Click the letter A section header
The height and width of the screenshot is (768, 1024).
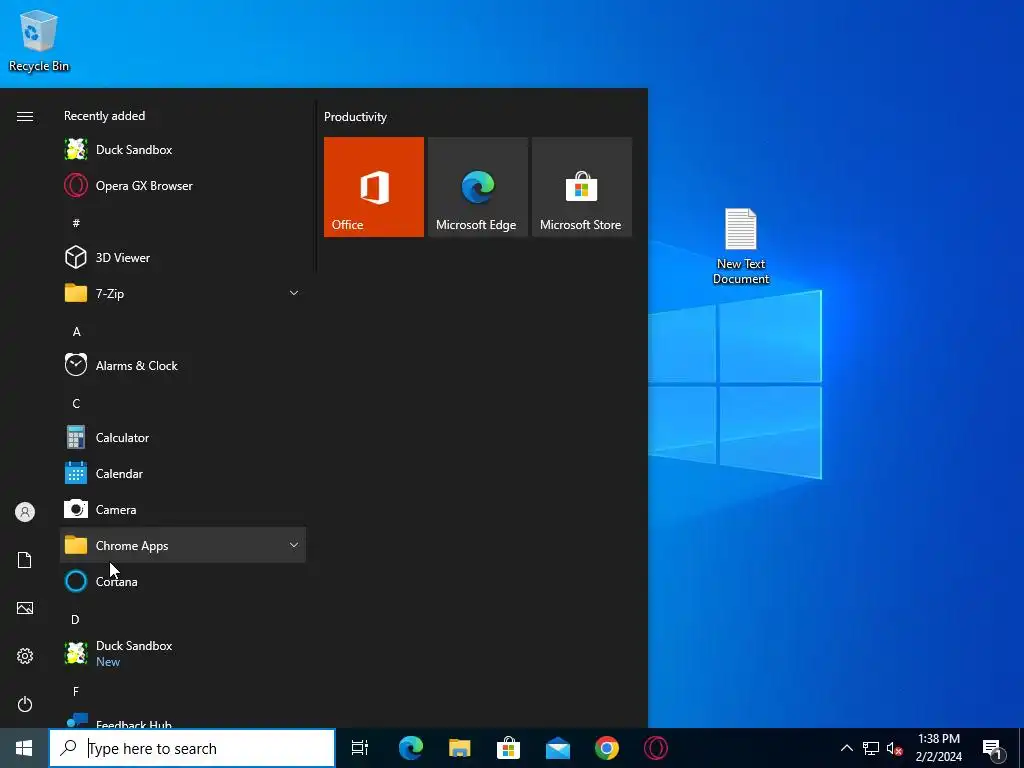pyautogui.click(x=76, y=332)
